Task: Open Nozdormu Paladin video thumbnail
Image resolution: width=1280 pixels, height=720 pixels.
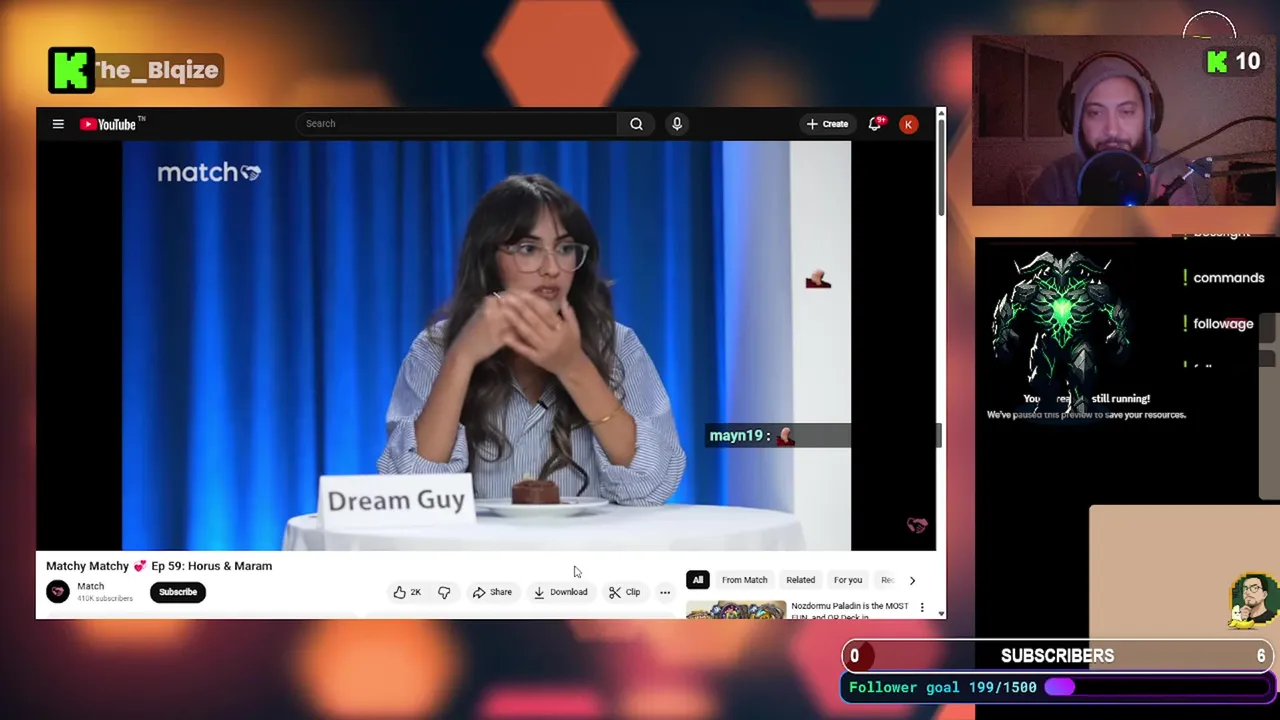Action: tap(736, 609)
